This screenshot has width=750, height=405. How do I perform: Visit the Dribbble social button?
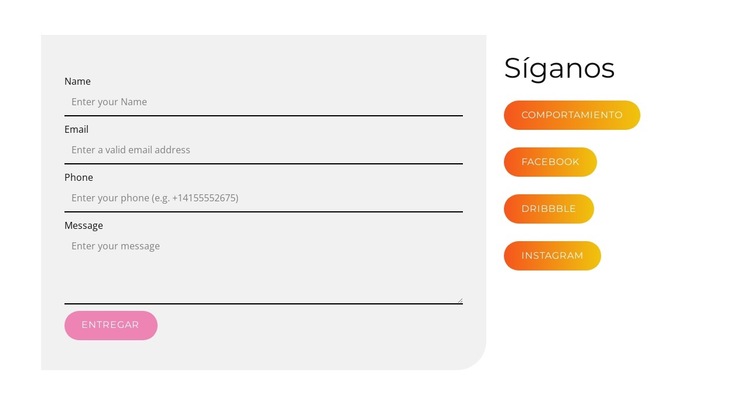pos(549,209)
